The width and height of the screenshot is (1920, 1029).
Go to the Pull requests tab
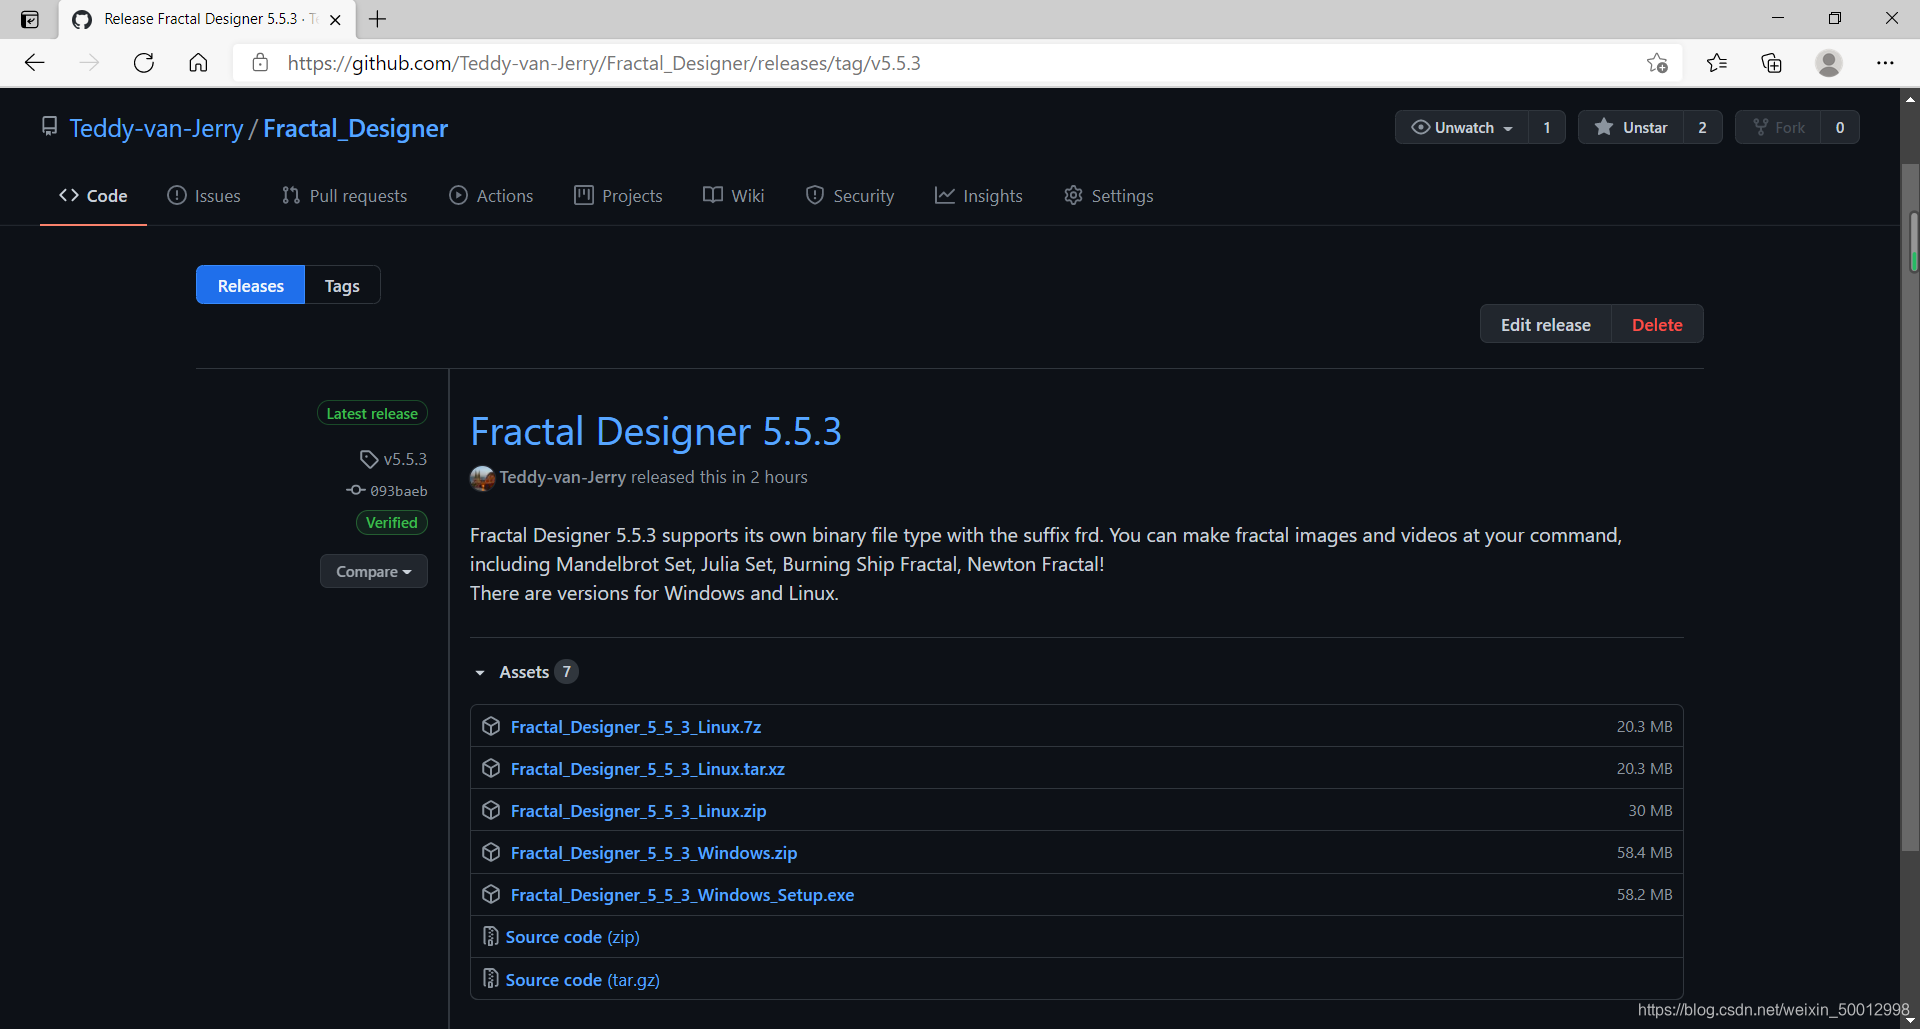[345, 196]
